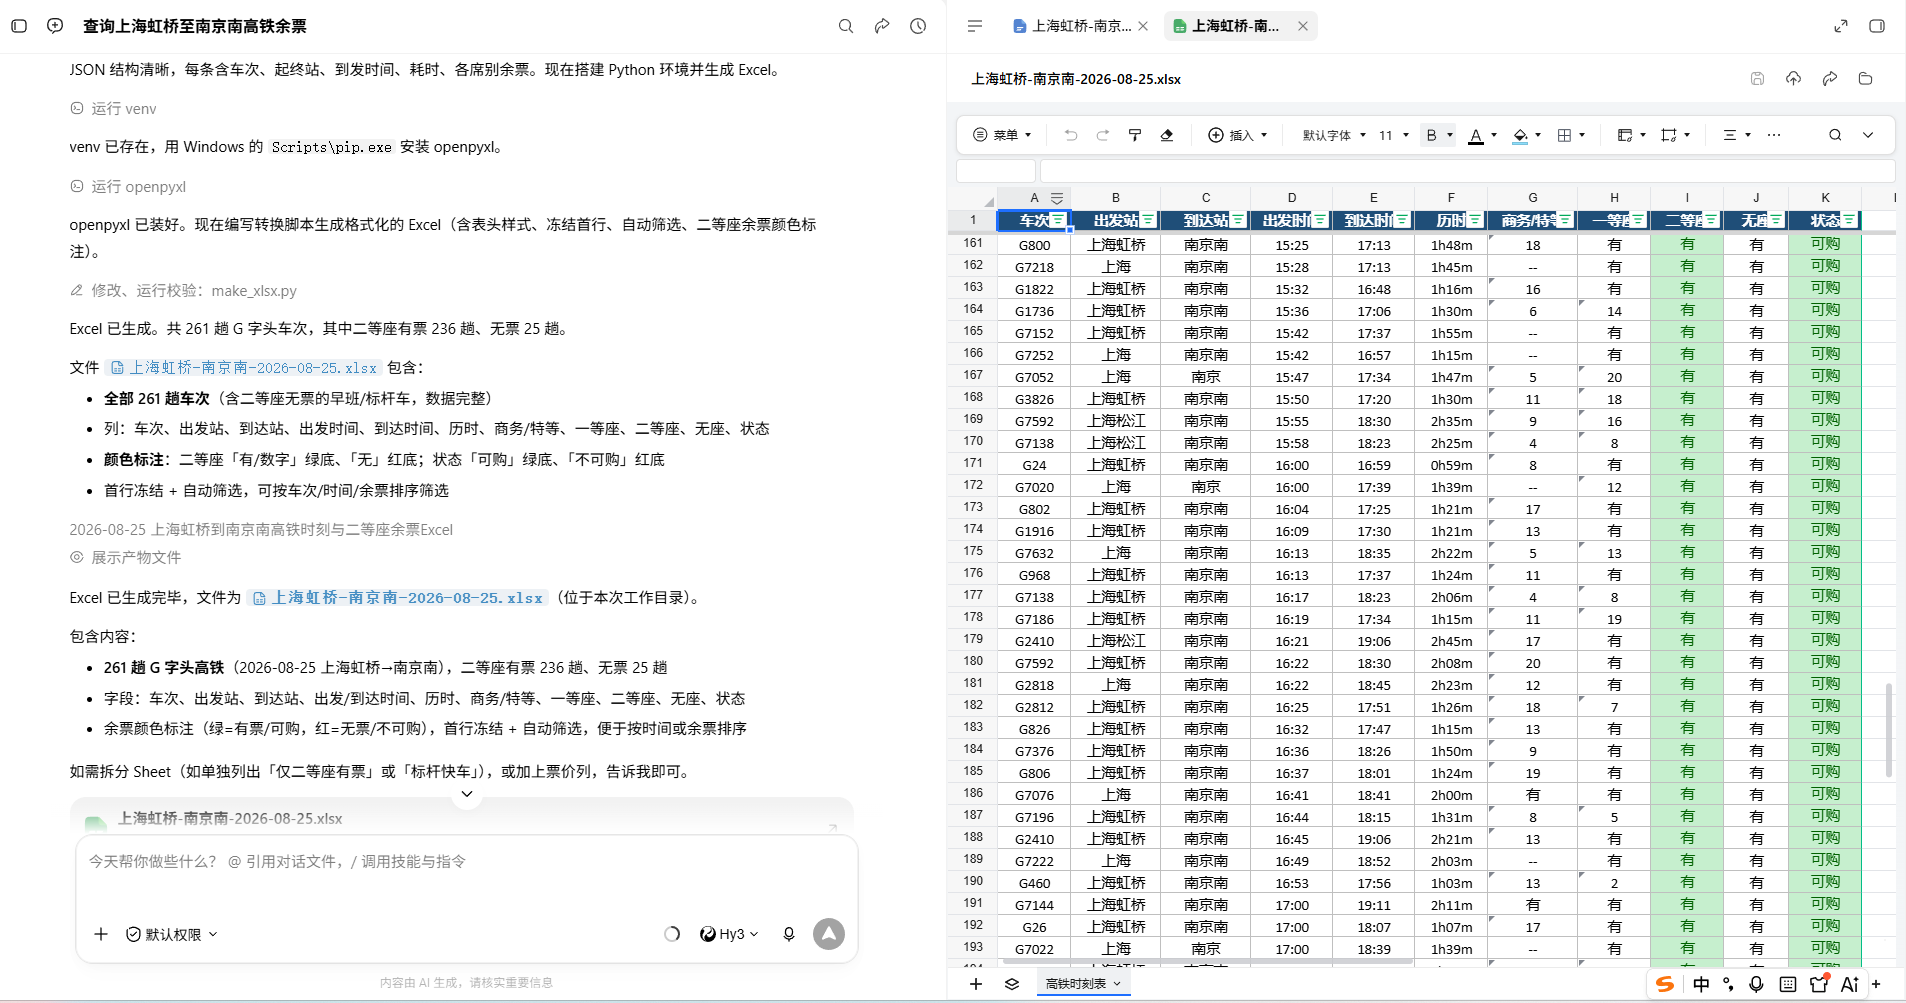Send the message with the arrow button
This screenshot has width=1906, height=1003.
[829, 934]
